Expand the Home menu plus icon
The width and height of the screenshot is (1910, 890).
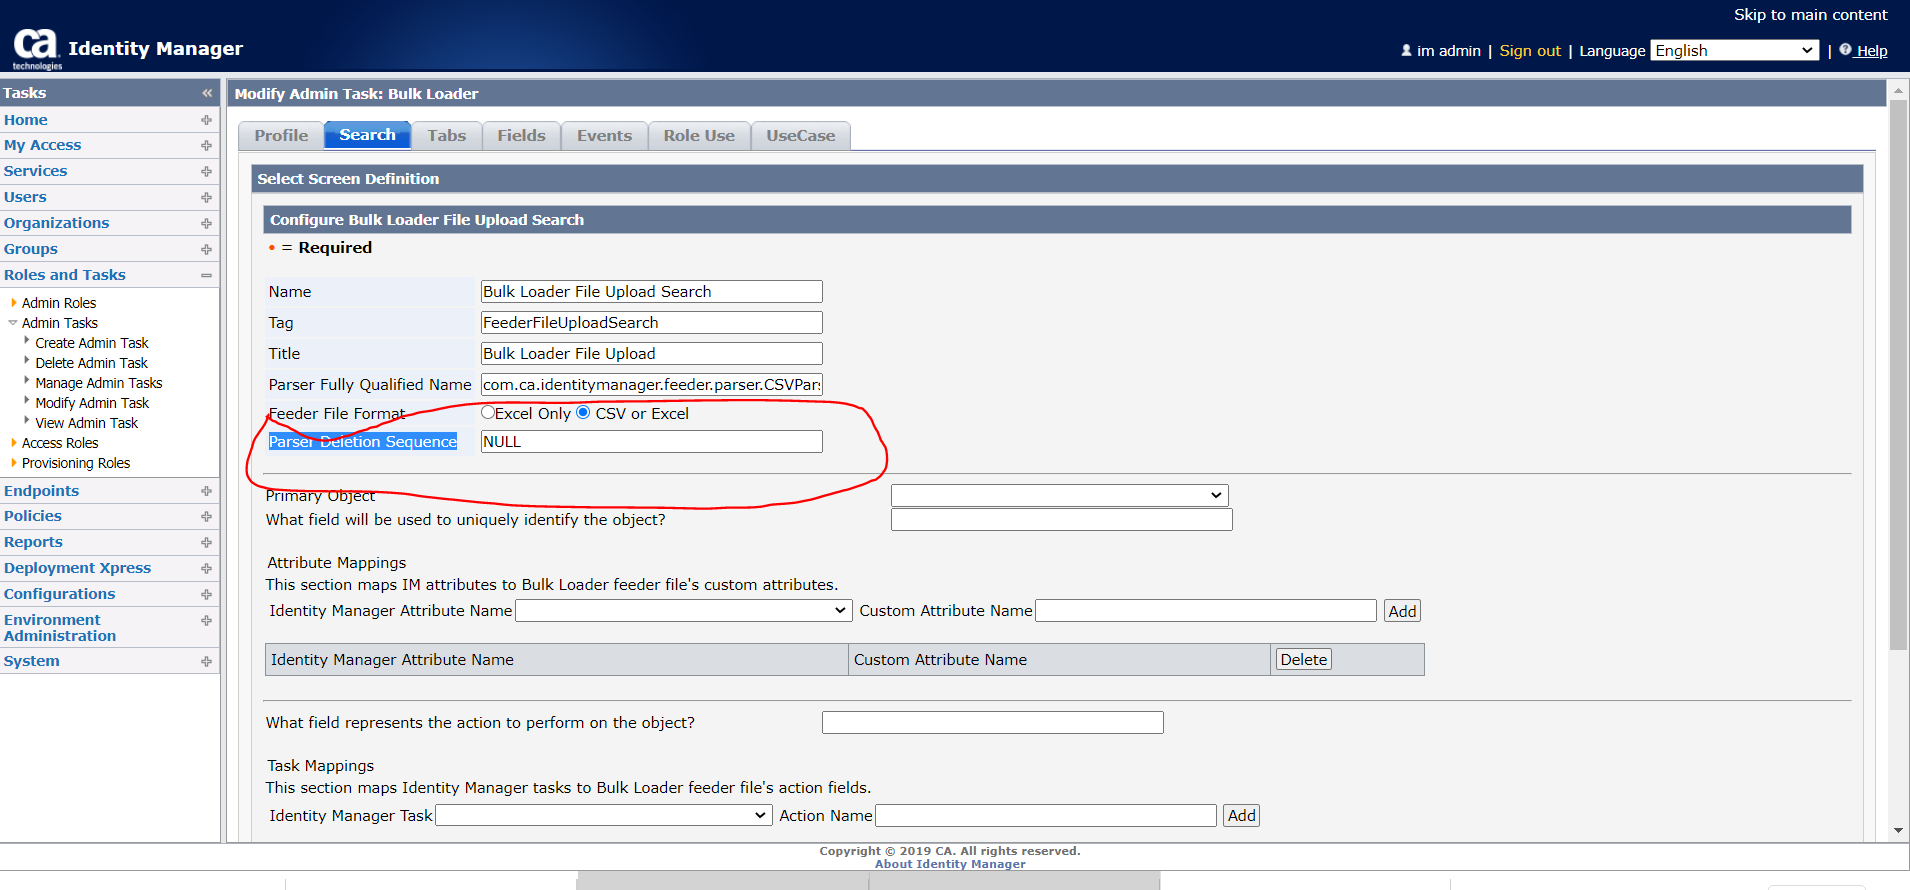pyautogui.click(x=206, y=120)
